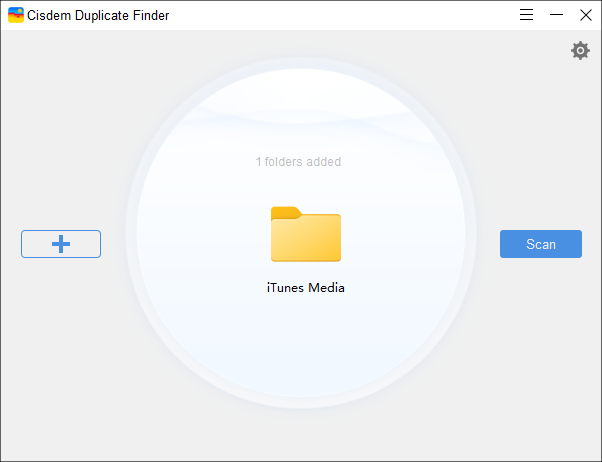The height and width of the screenshot is (462, 602).
Task: Minimize the Cisdem Duplicate Finder window
Action: coord(556,15)
